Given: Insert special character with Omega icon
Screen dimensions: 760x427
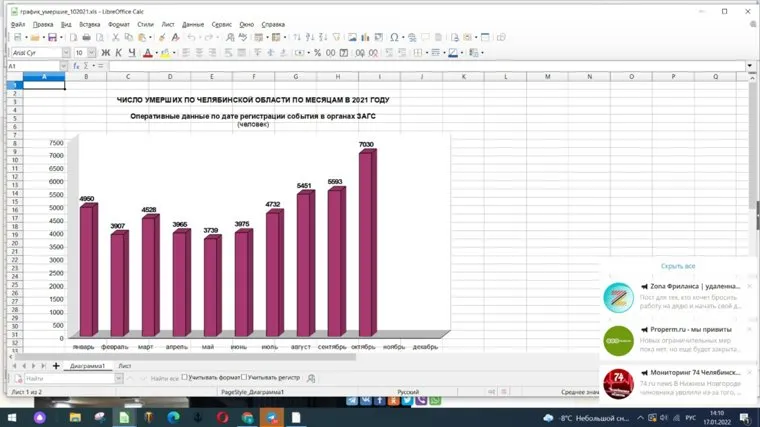Looking at the screenshot, I should pyautogui.click(x=394, y=38).
